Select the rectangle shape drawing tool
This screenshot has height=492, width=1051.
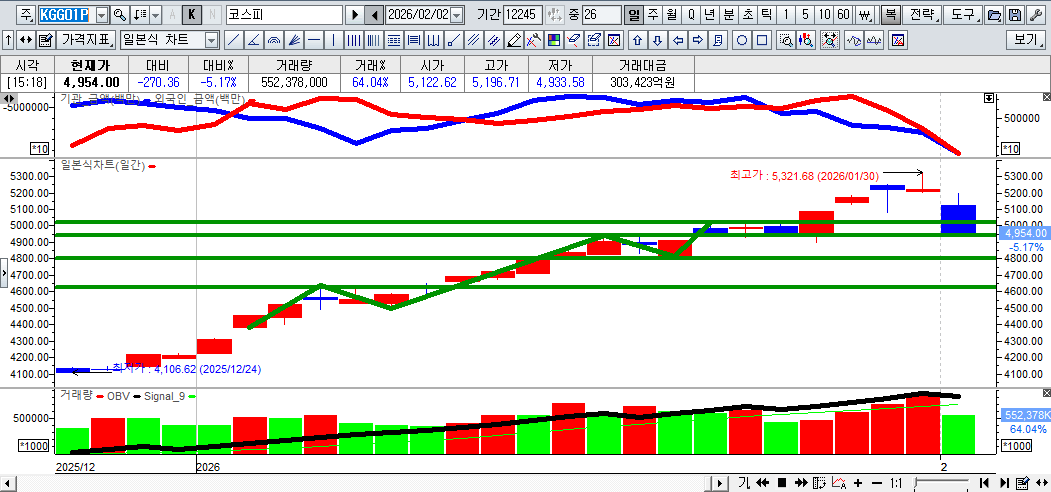(x=762, y=41)
